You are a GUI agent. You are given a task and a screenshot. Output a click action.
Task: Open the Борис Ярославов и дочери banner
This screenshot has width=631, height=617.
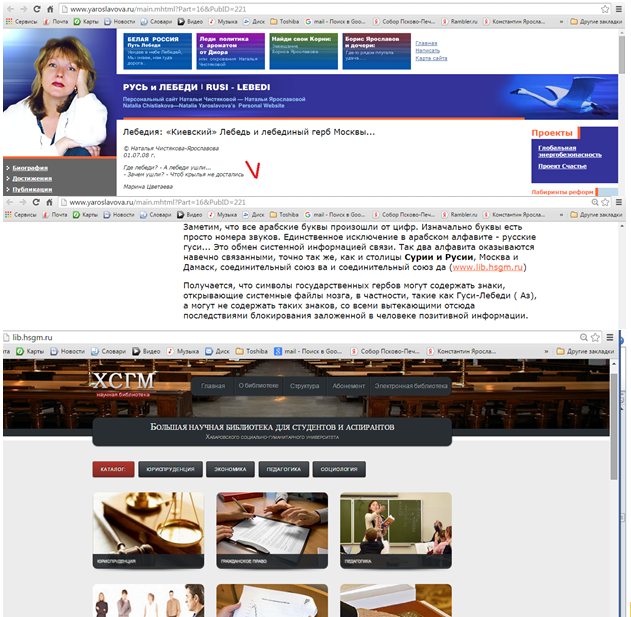(376, 52)
